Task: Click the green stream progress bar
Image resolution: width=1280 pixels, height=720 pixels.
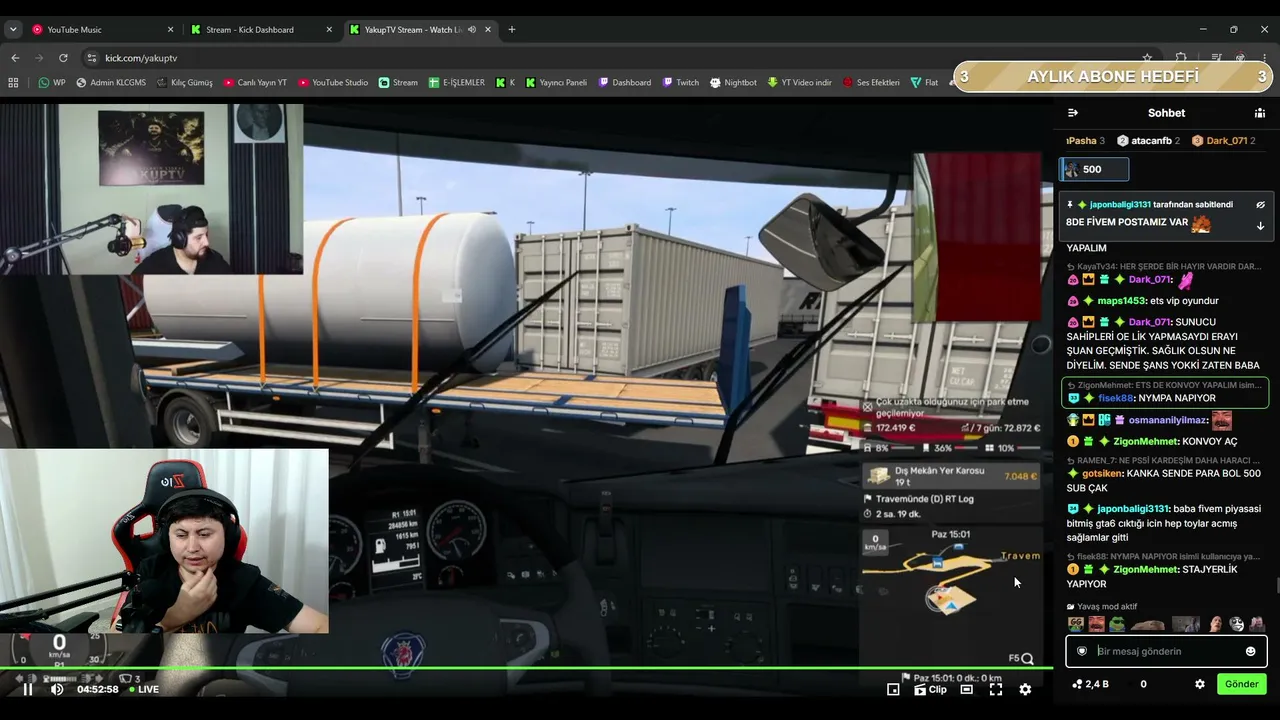Action: (x=526, y=668)
